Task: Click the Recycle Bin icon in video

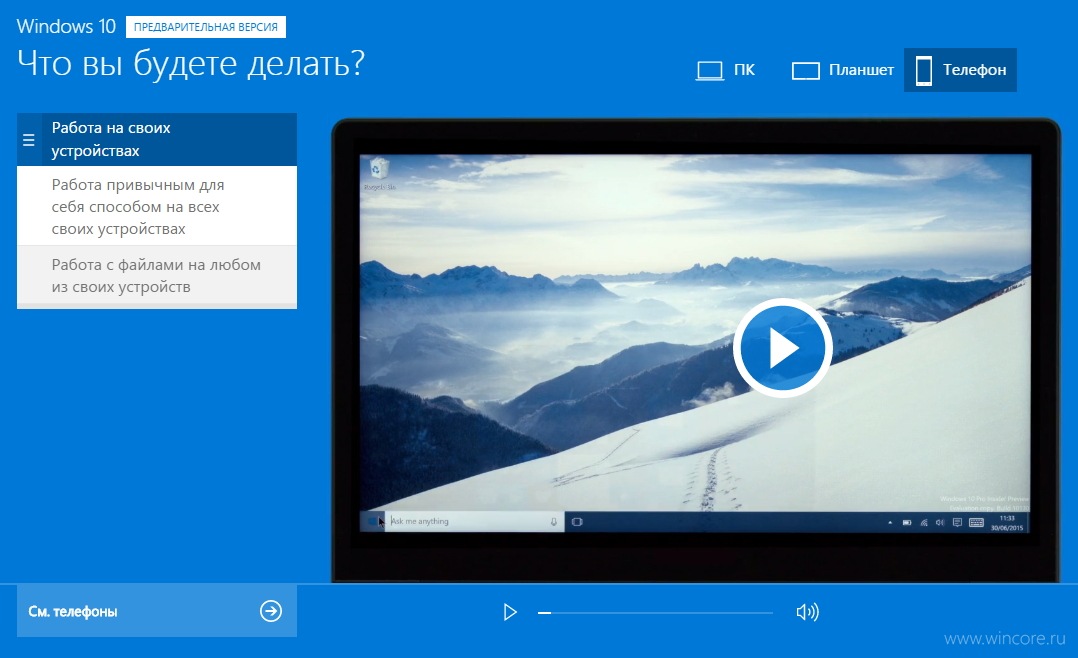Action: click(380, 173)
